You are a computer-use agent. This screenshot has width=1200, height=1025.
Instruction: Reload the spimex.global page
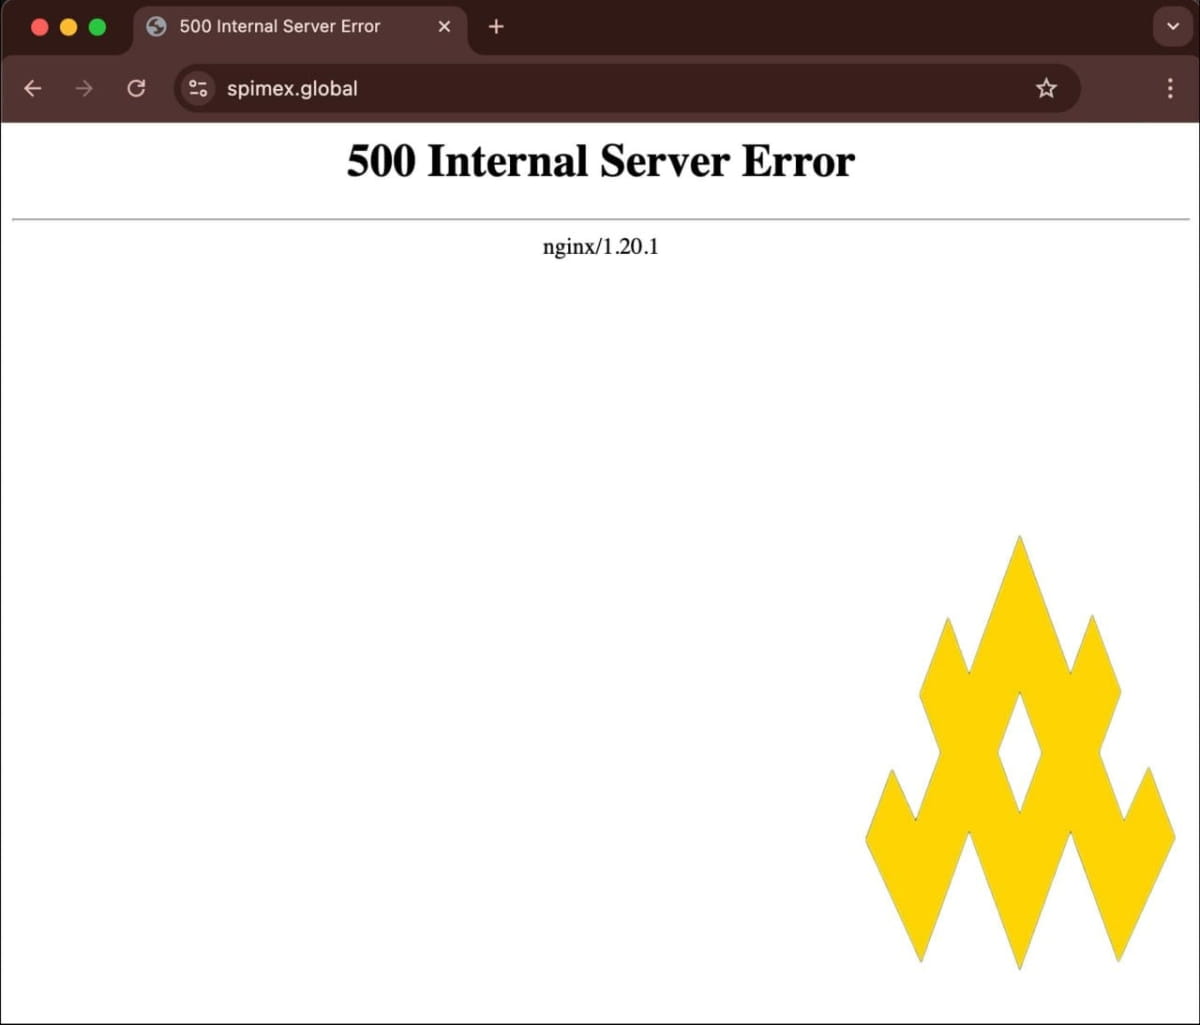point(136,88)
